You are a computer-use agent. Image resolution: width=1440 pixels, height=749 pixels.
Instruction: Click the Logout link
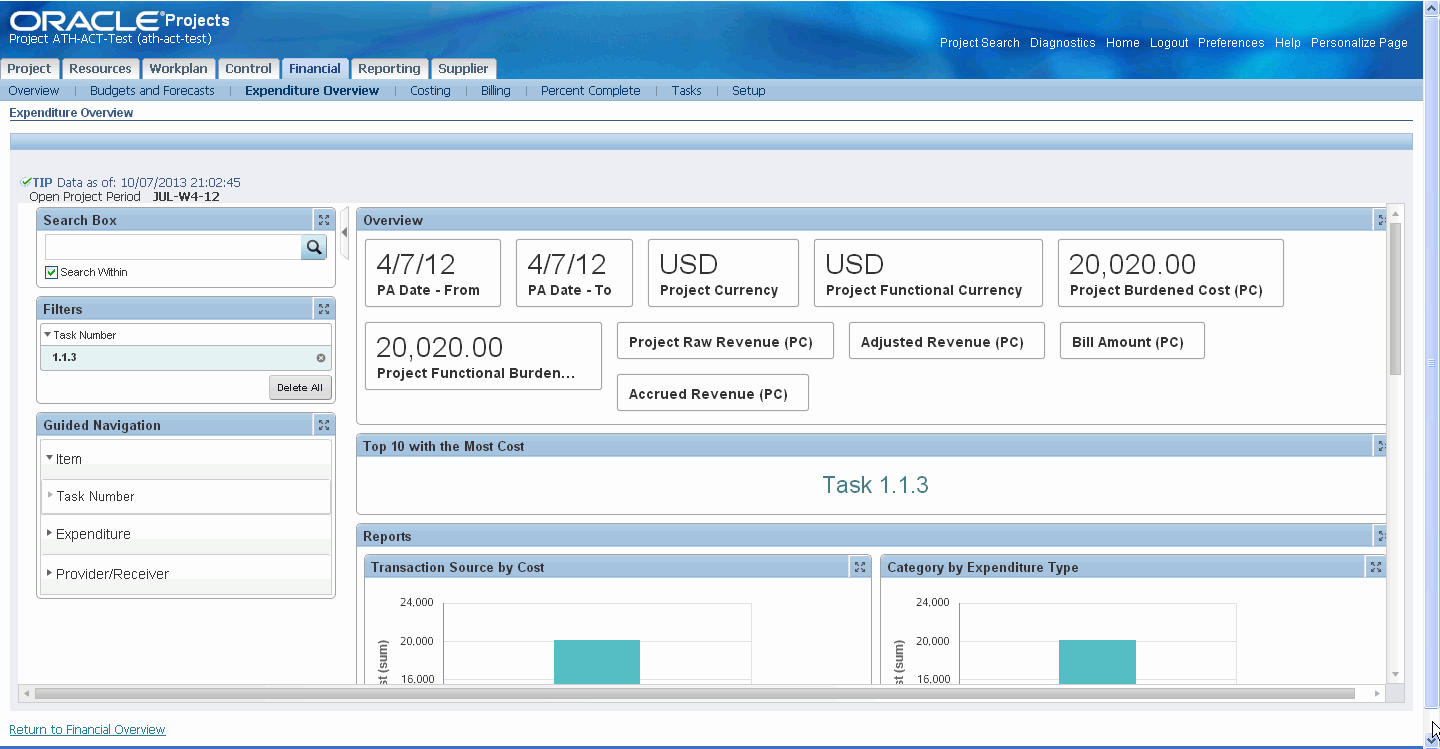click(1169, 43)
